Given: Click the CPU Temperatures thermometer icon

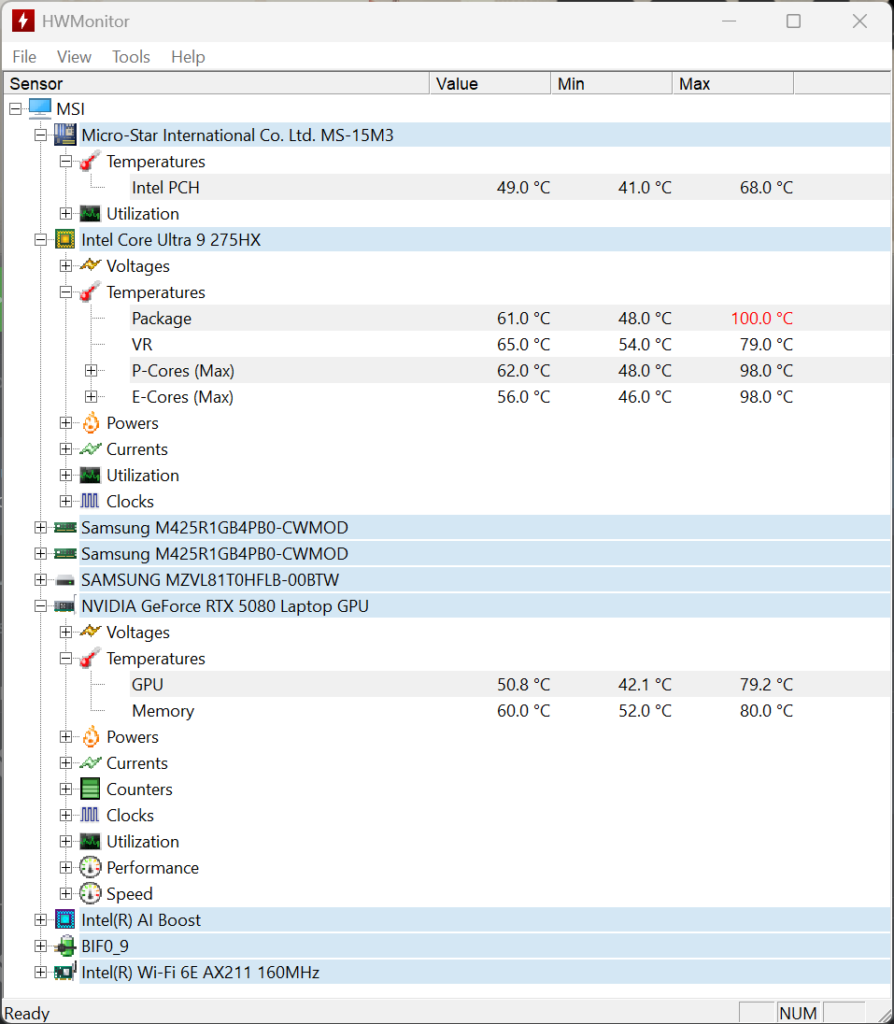Looking at the screenshot, I should [x=90, y=292].
